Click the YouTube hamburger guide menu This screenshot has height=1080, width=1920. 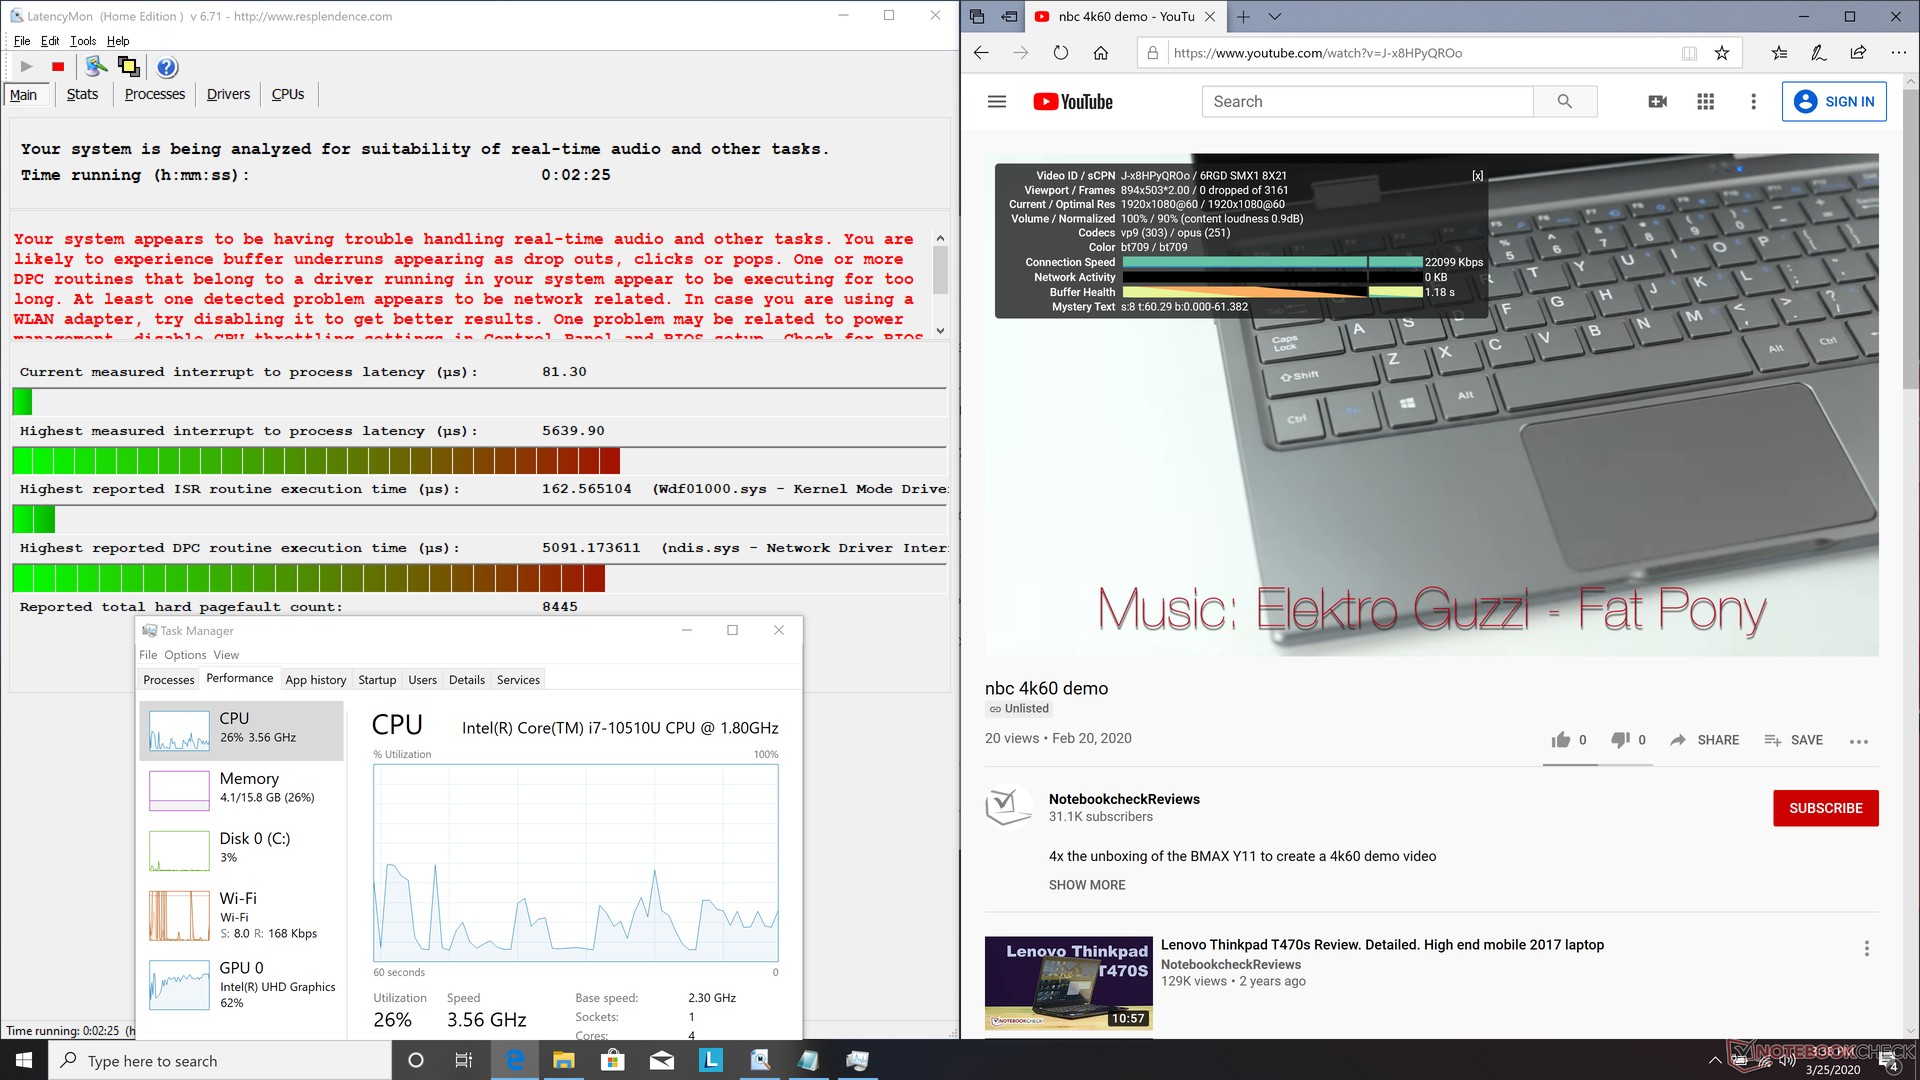(x=996, y=101)
